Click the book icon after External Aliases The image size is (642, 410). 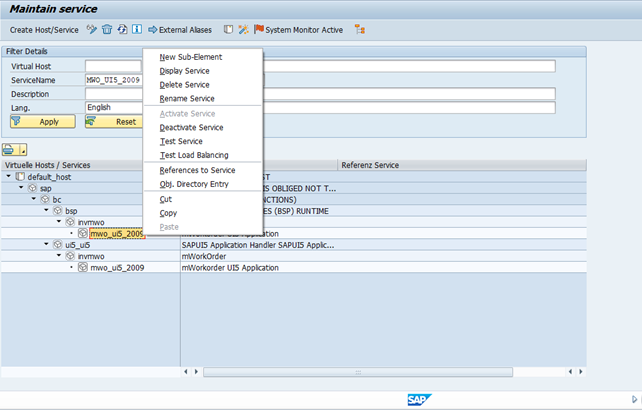point(229,30)
